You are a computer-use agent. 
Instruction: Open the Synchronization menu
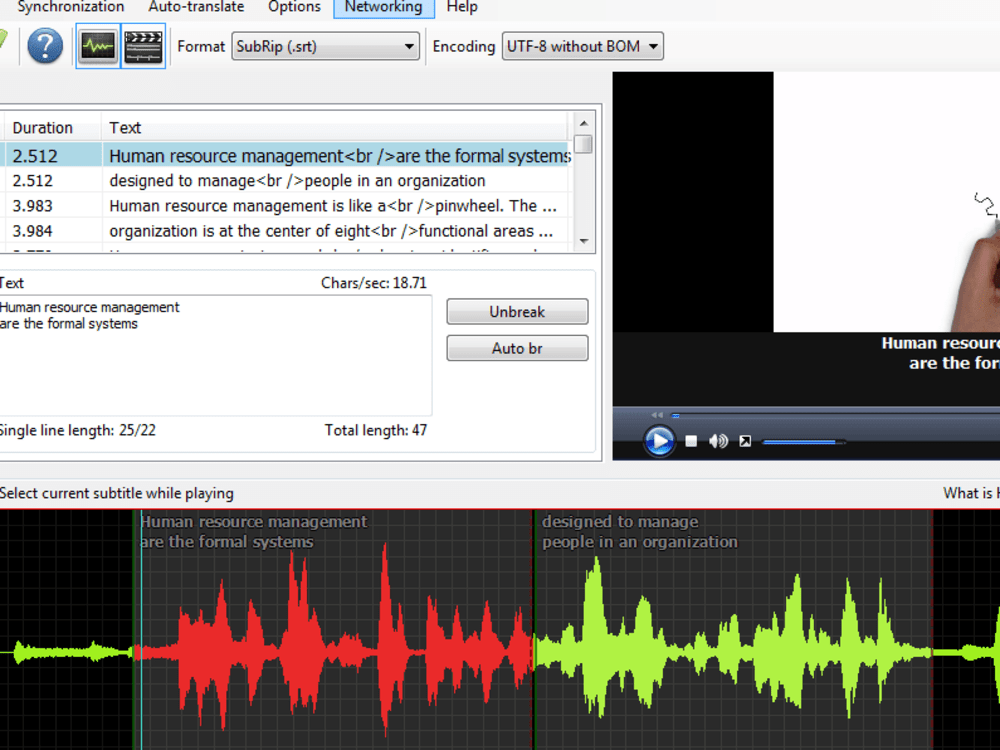pyautogui.click(x=71, y=8)
